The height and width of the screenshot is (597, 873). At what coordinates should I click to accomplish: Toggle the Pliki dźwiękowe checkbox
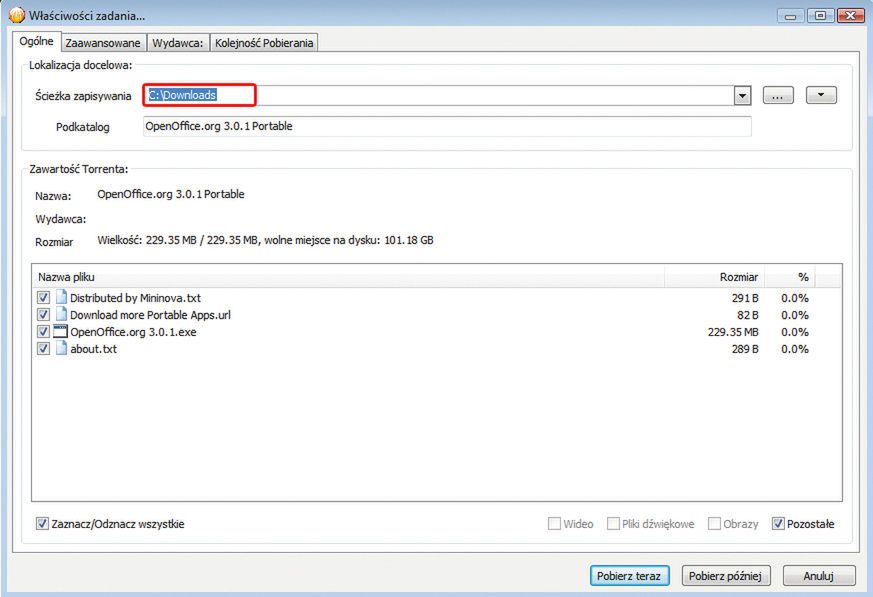(613, 523)
